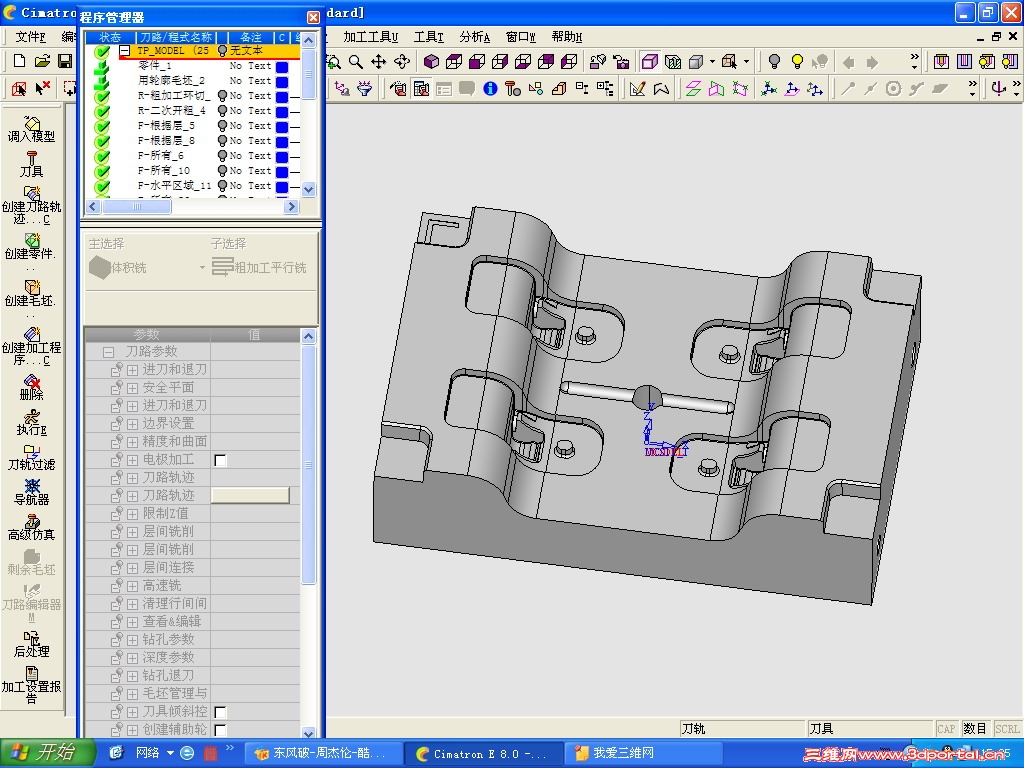Switch to 东风破-周杰伦 taskbar window
This screenshot has width=1024, height=768.
point(323,754)
